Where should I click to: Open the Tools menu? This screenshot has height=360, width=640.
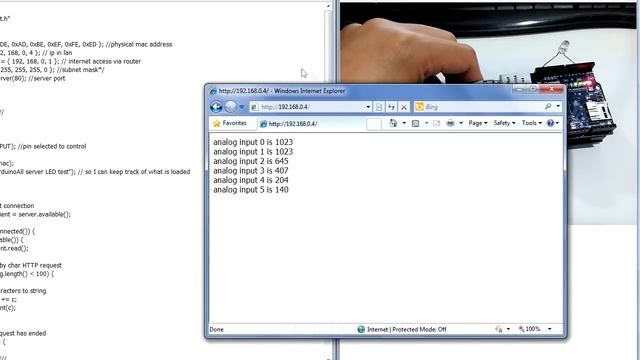(x=531, y=123)
